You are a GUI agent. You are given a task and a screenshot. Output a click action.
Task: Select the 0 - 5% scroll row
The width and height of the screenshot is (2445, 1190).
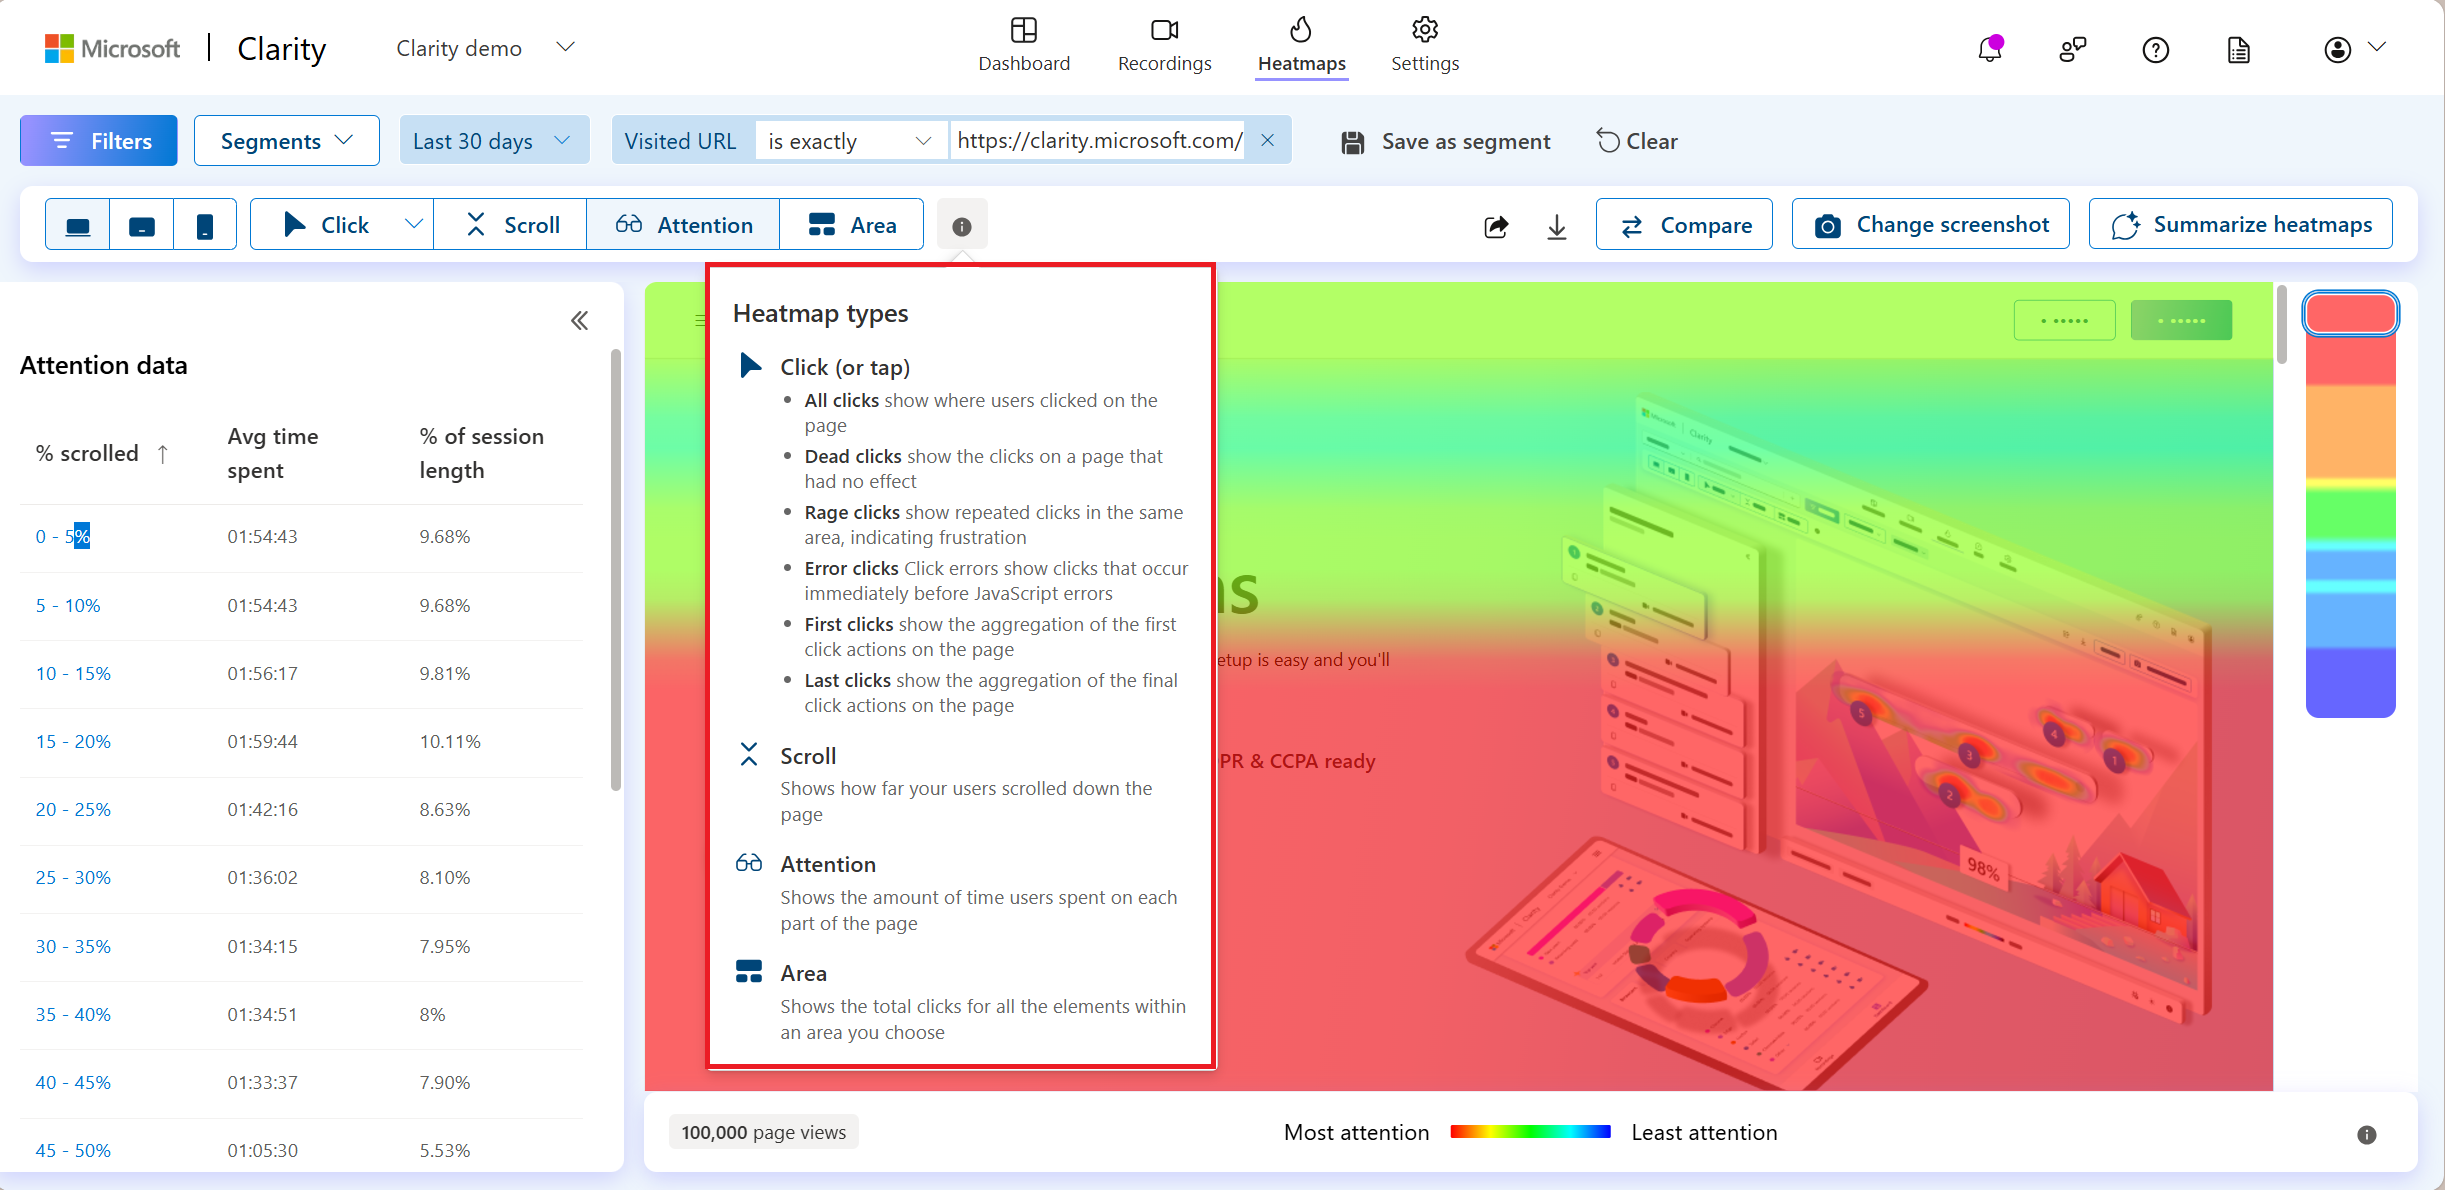click(x=301, y=537)
